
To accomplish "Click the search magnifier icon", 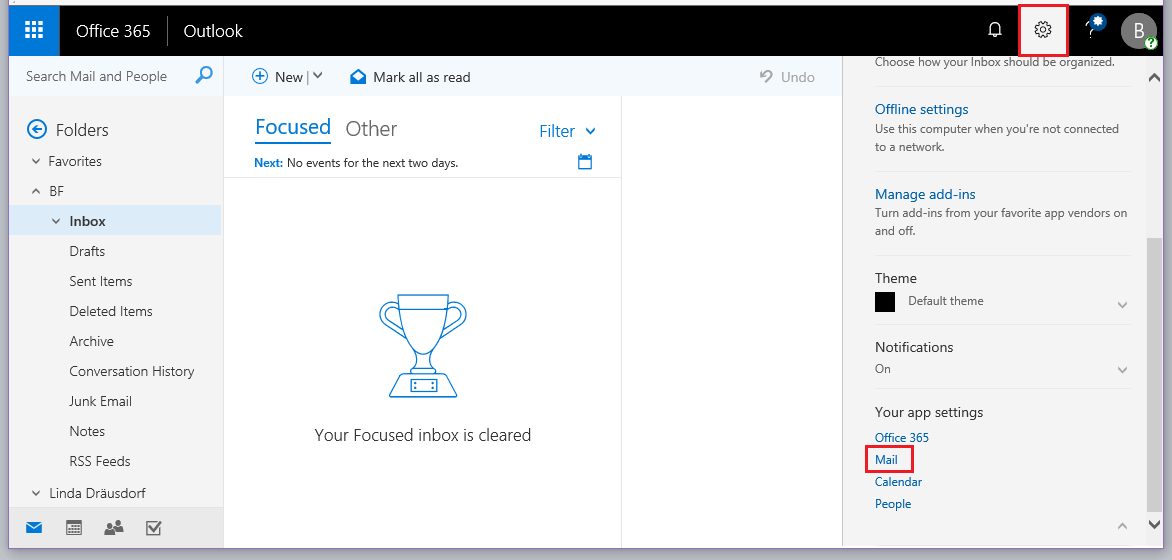I will coord(204,76).
